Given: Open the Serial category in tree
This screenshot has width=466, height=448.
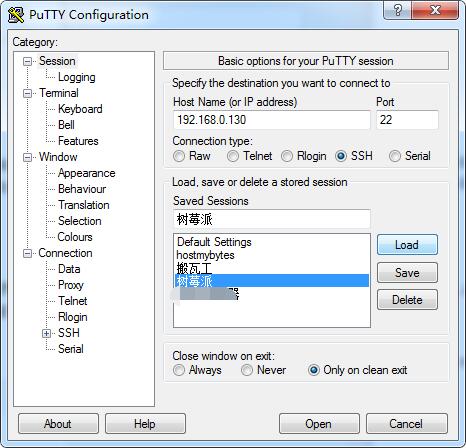Looking at the screenshot, I should tap(71, 349).
